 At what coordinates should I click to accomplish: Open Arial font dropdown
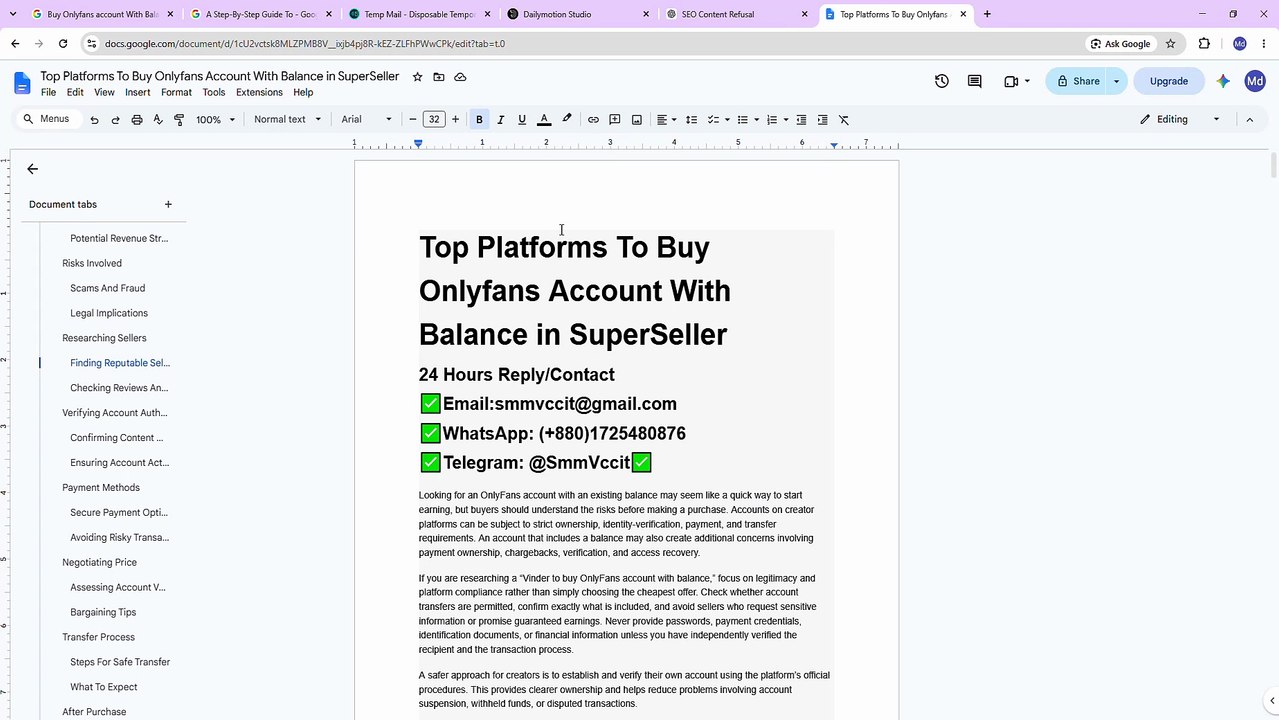click(x=366, y=120)
